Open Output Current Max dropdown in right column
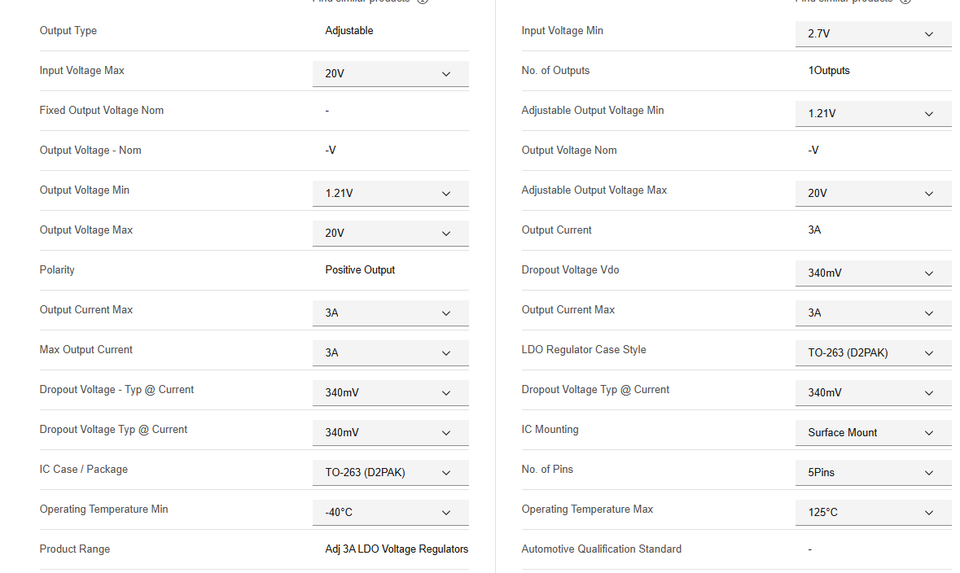960x573 pixels. pos(872,312)
